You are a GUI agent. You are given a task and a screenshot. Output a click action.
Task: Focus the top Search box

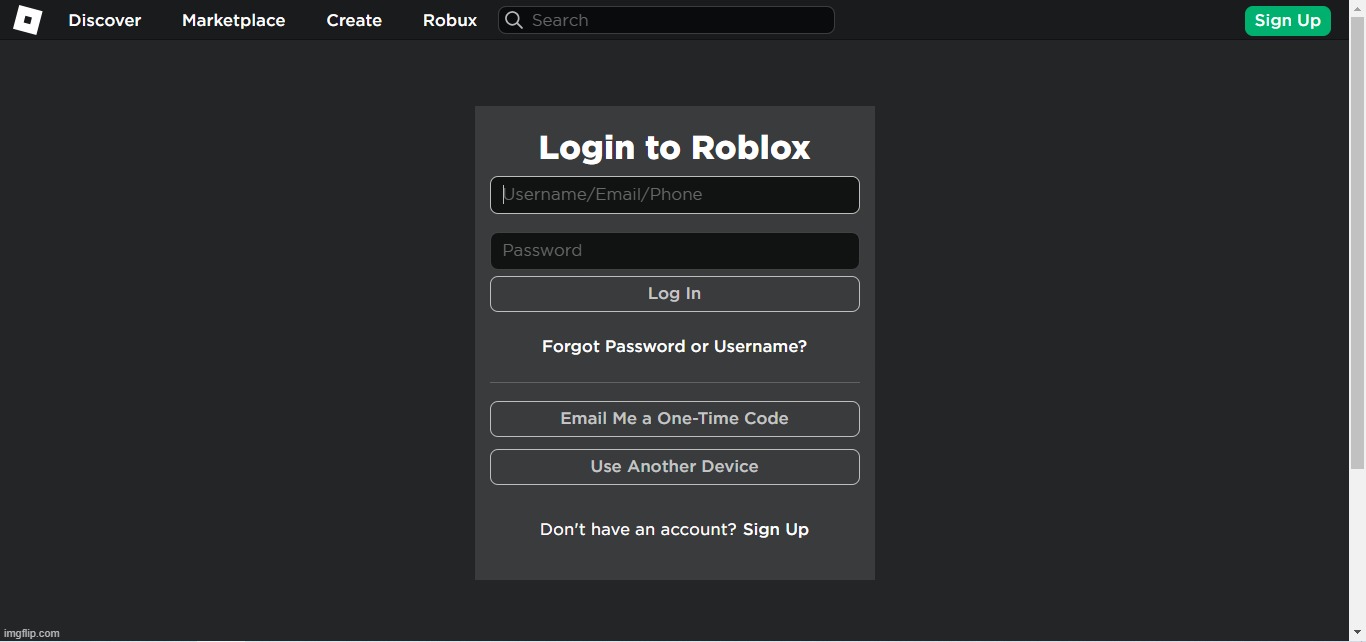pos(680,20)
